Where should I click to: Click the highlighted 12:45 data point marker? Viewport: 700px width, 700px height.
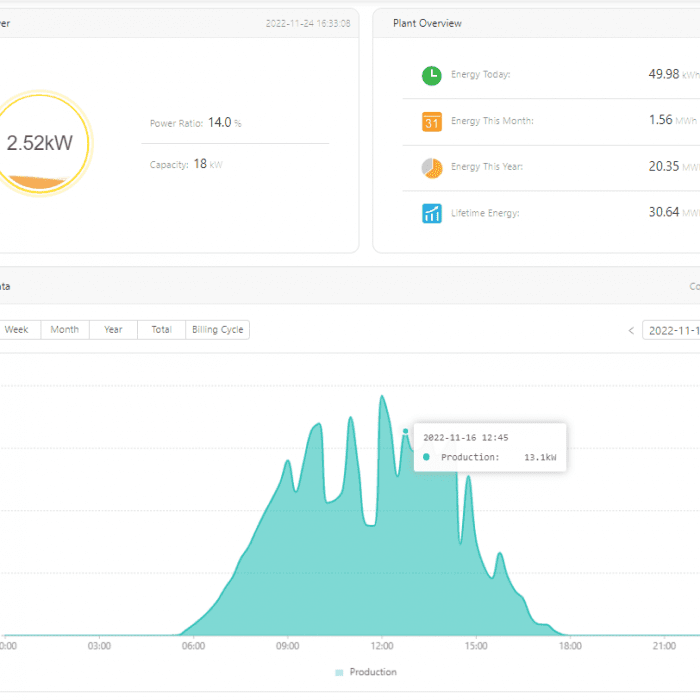pos(406,431)
